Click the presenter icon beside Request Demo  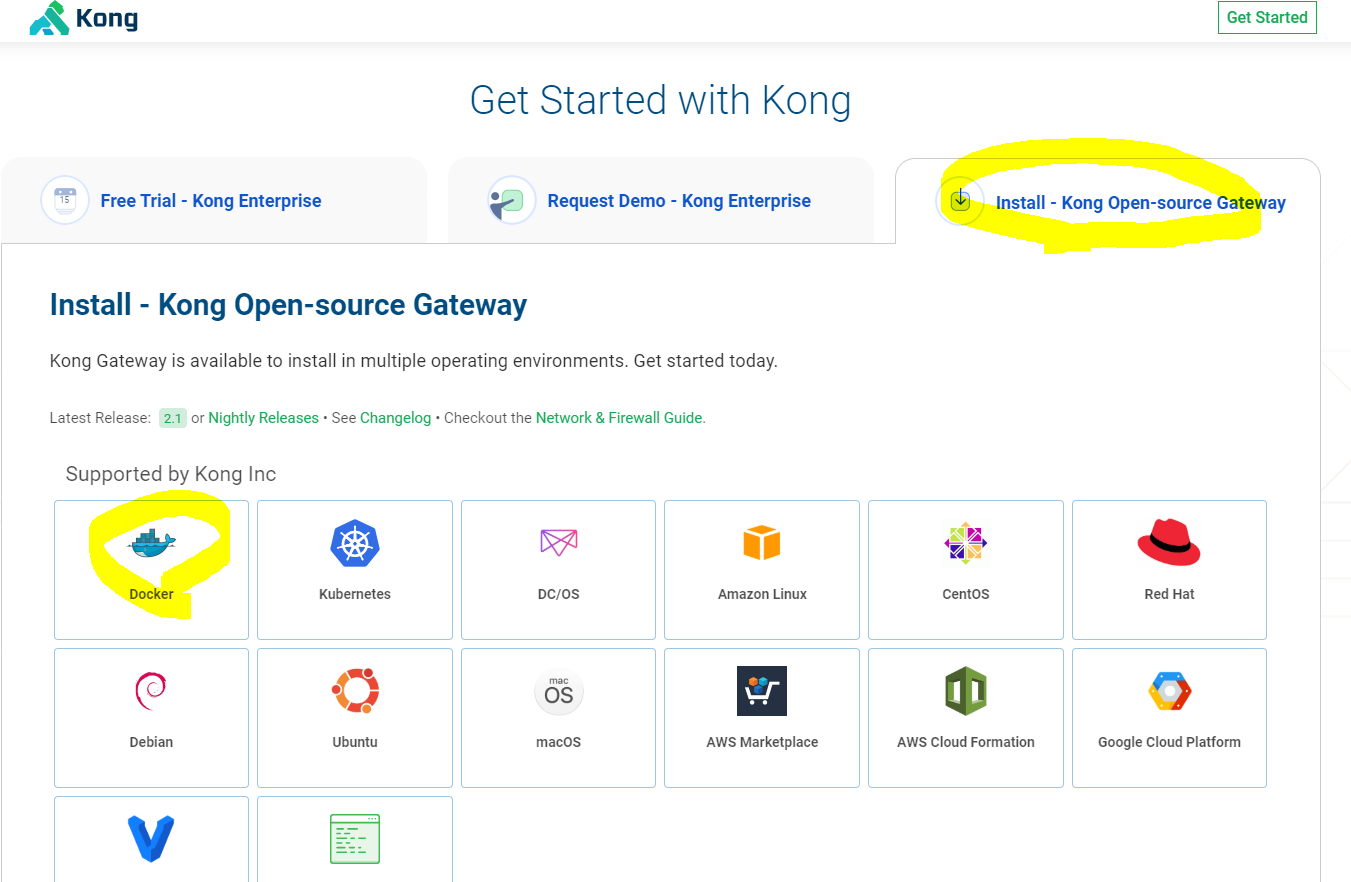(x=512, y=200)
